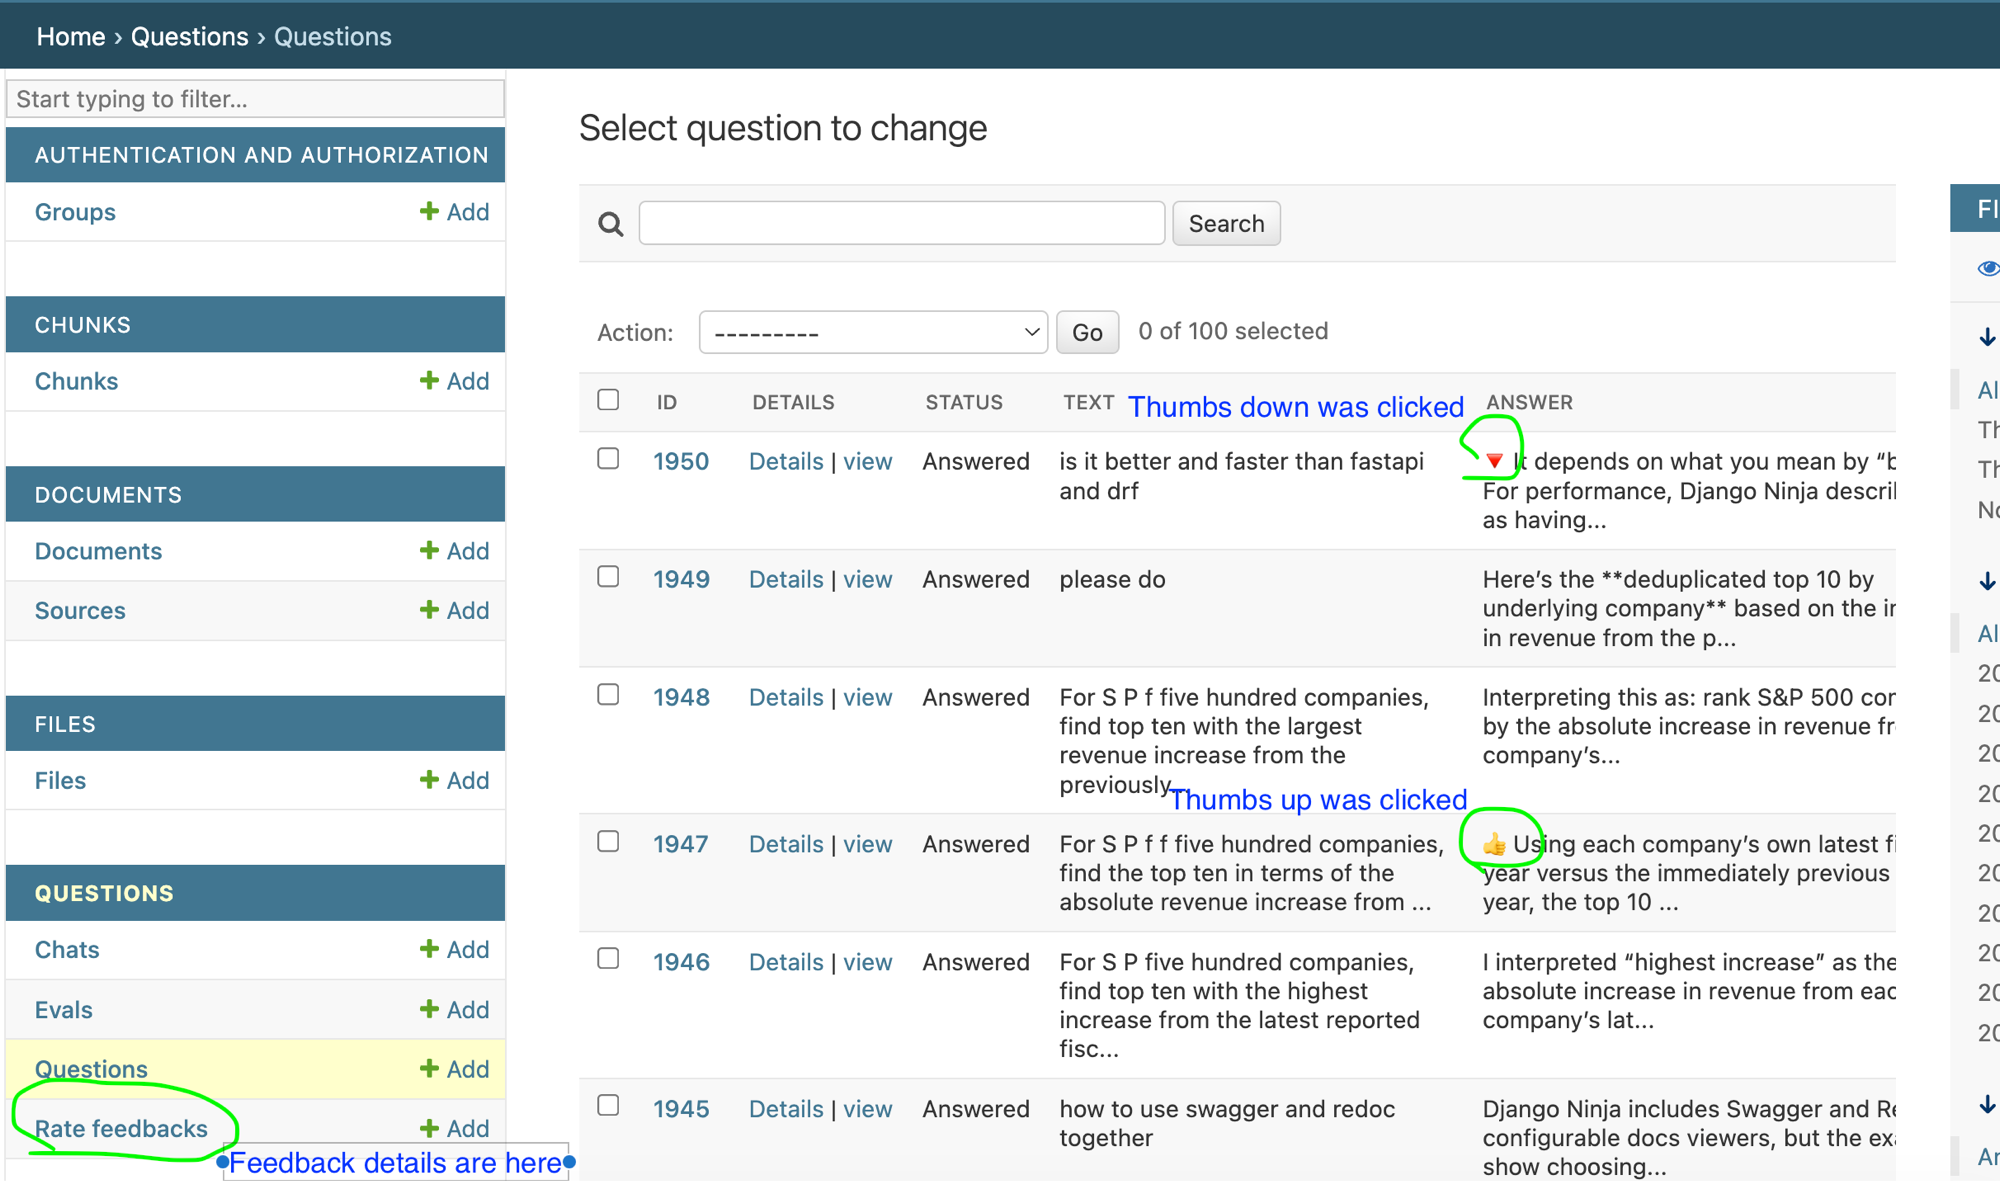
Task: Open question ID 1948
Action: click(x=681, y=697)
